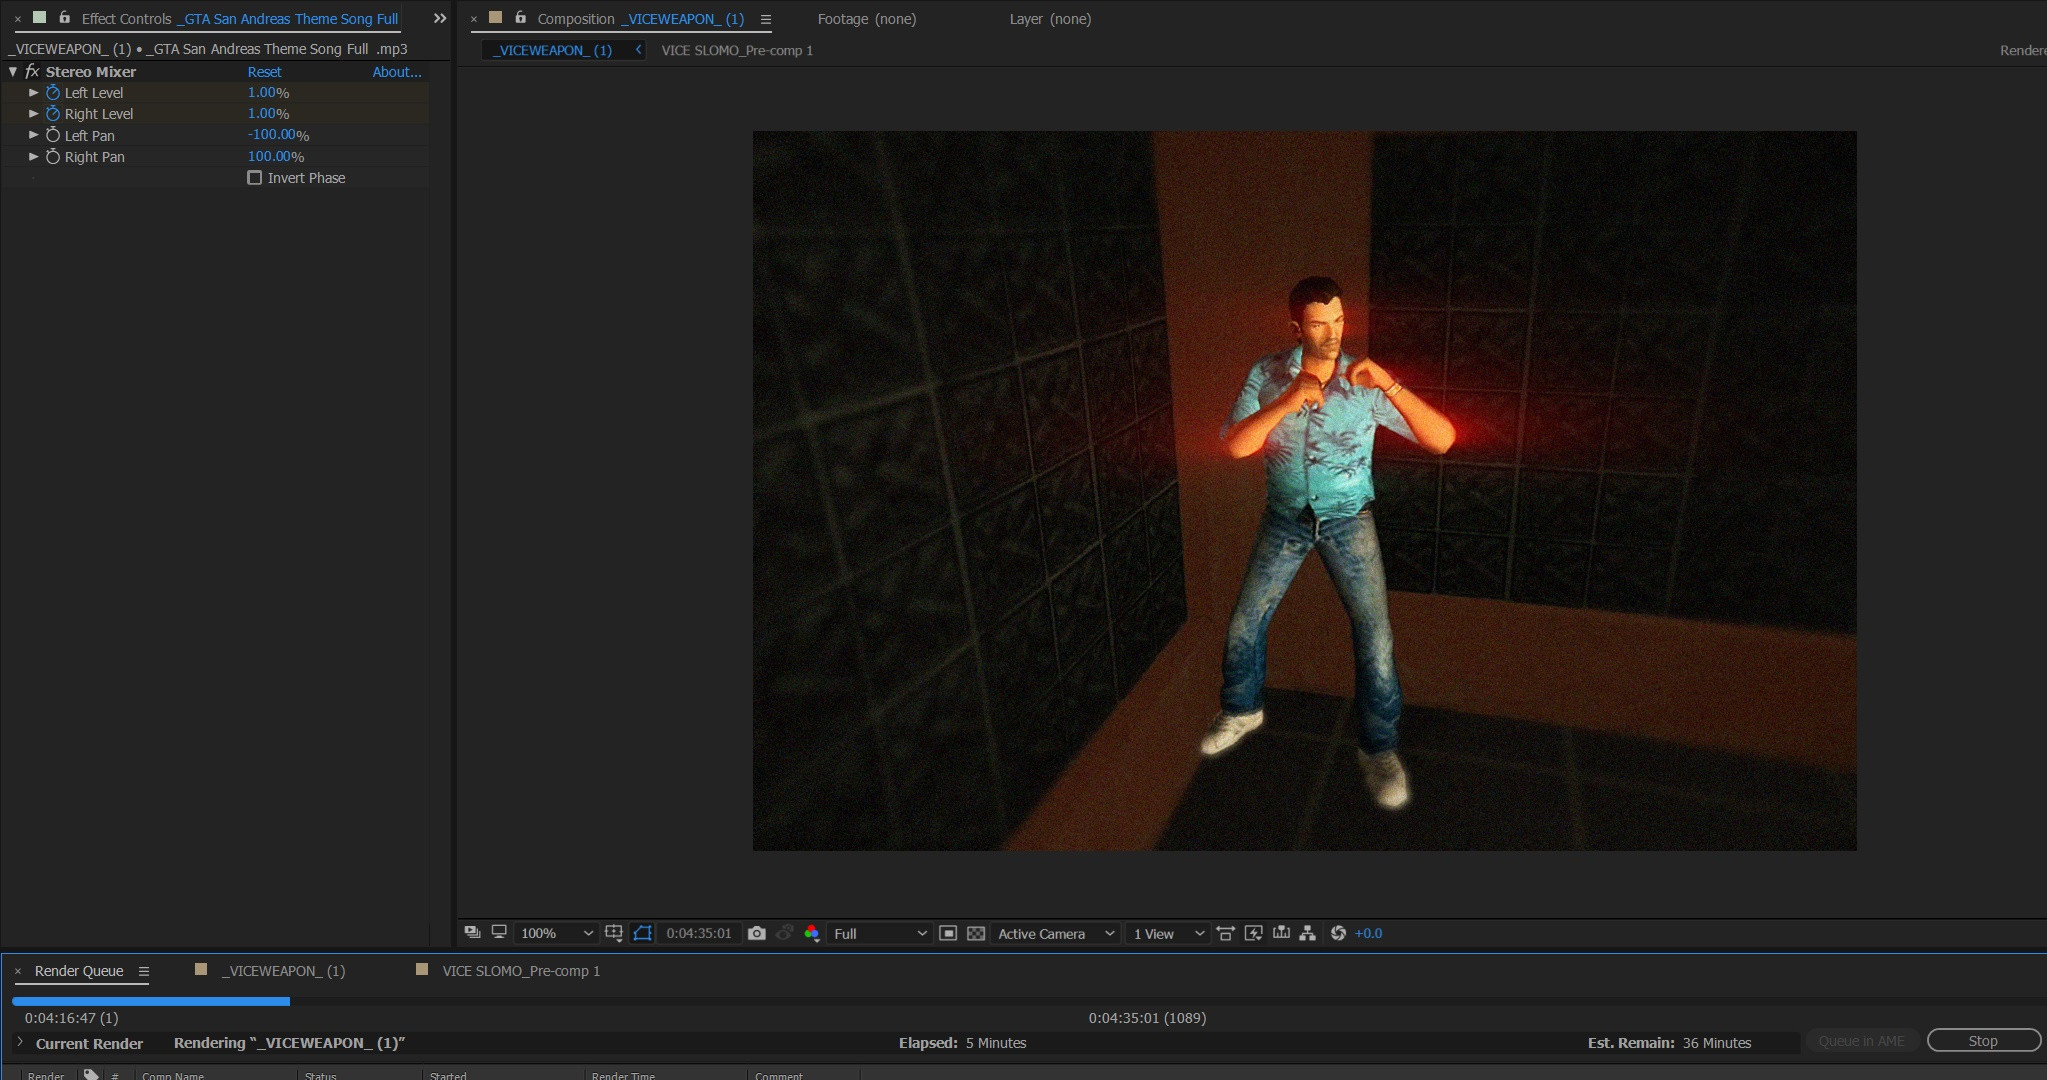Select the Footage (none) tab
This screenshot has width=2047, height=1080.
(x=867, y=19)
